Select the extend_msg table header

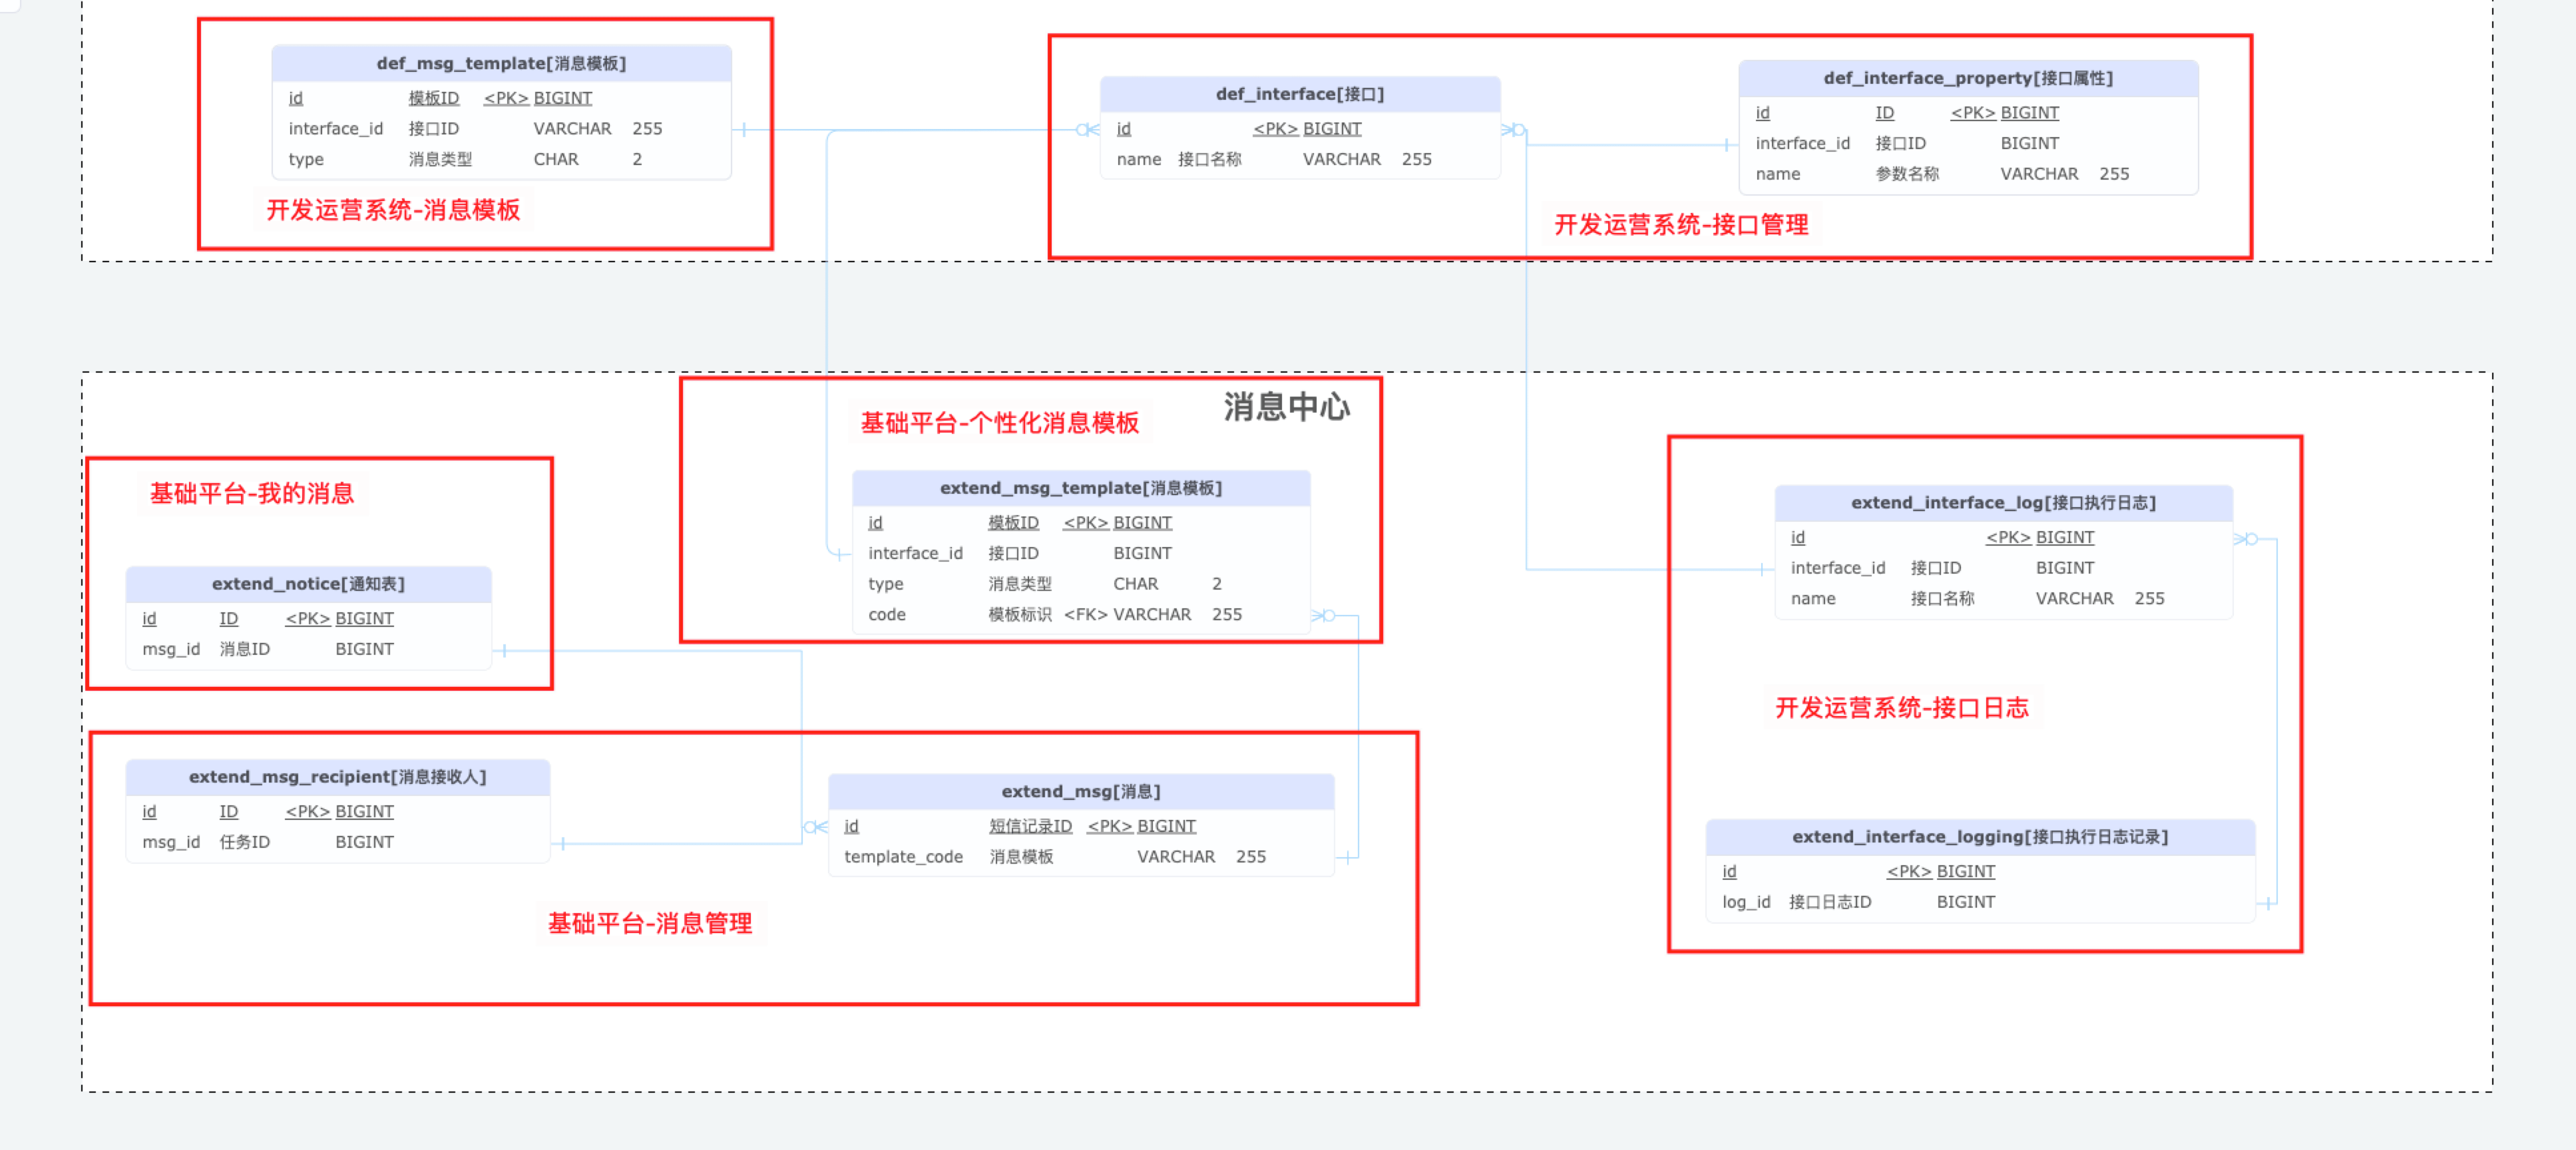click(x=1080, y=792)
